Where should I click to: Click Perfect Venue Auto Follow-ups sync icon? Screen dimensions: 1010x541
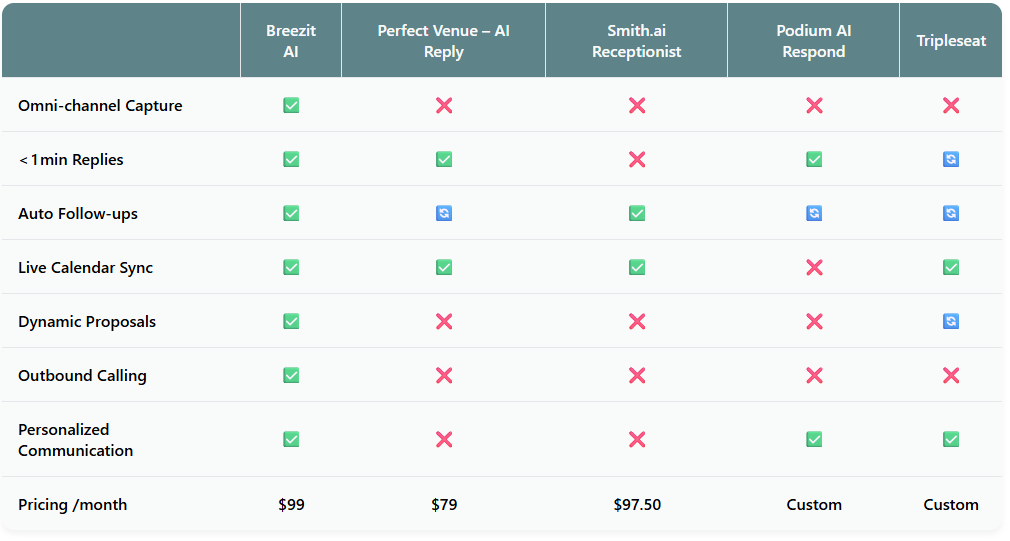(x=444, y=213)
